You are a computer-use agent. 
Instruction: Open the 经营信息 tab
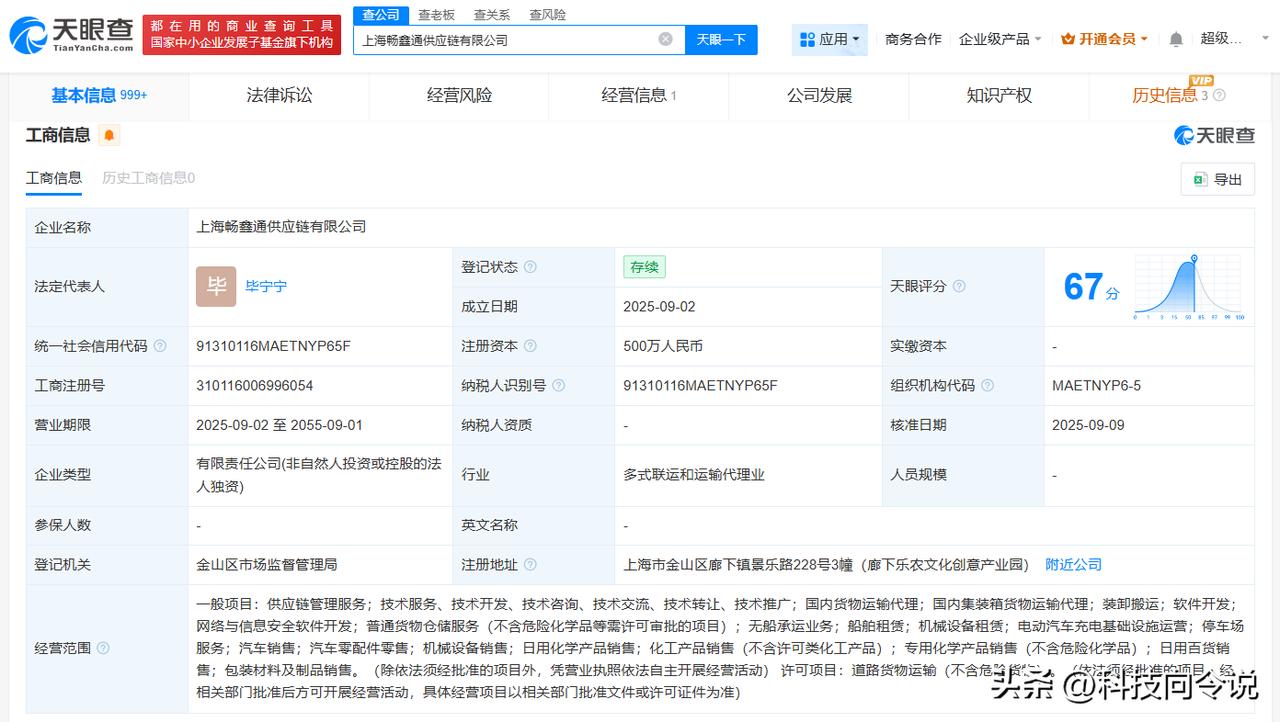coord(638,95)
